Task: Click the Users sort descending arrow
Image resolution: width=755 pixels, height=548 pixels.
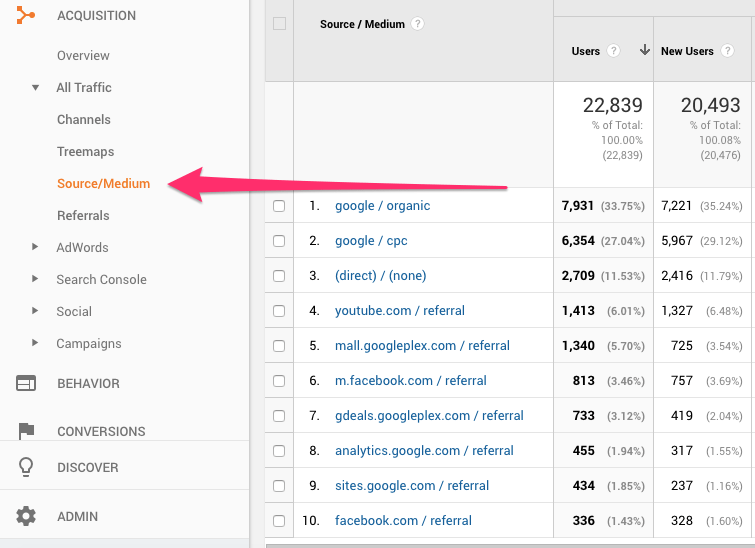Action: coord(645,50)
